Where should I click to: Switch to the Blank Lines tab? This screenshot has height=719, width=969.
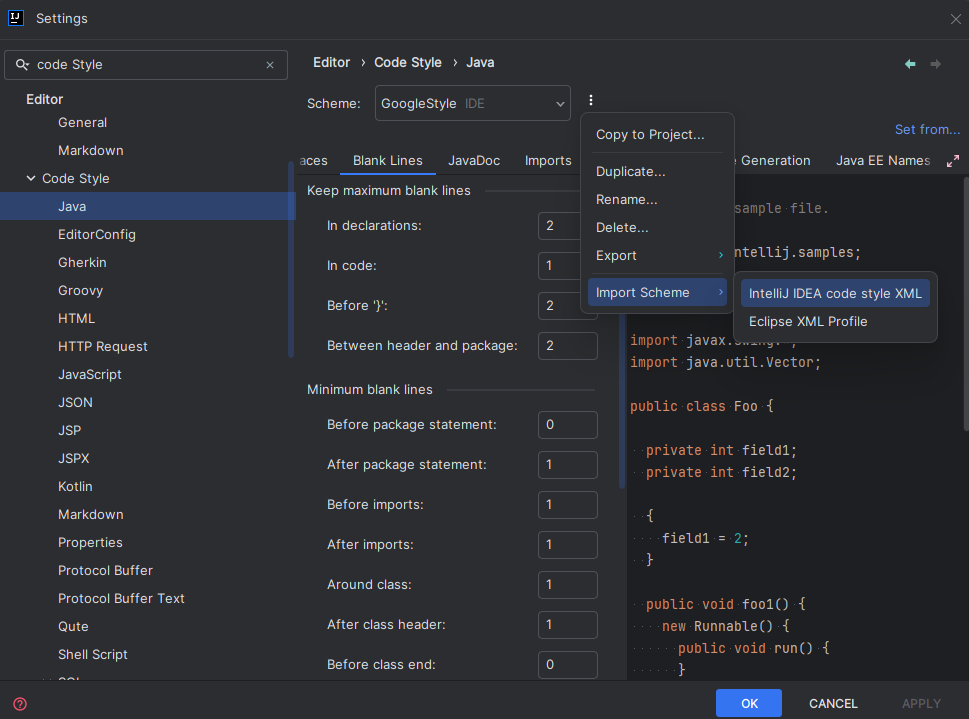click(x=387, y=161)
